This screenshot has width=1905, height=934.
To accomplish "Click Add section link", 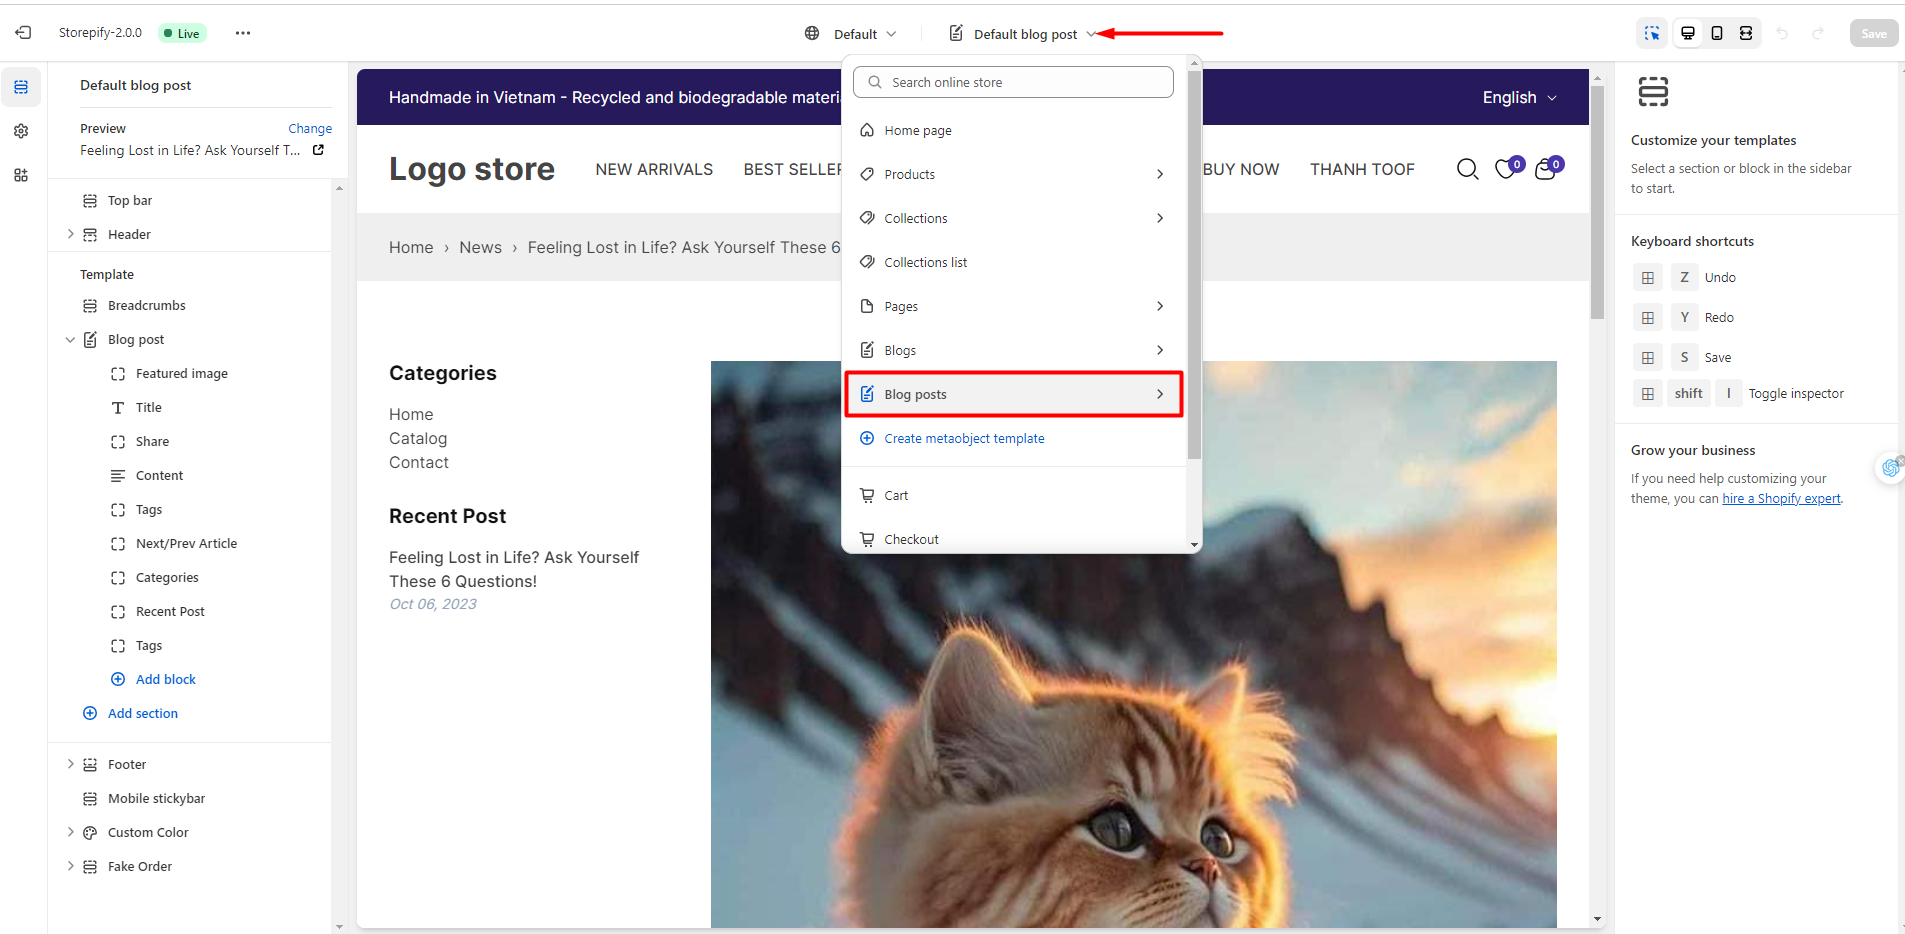I will (143, 713).
